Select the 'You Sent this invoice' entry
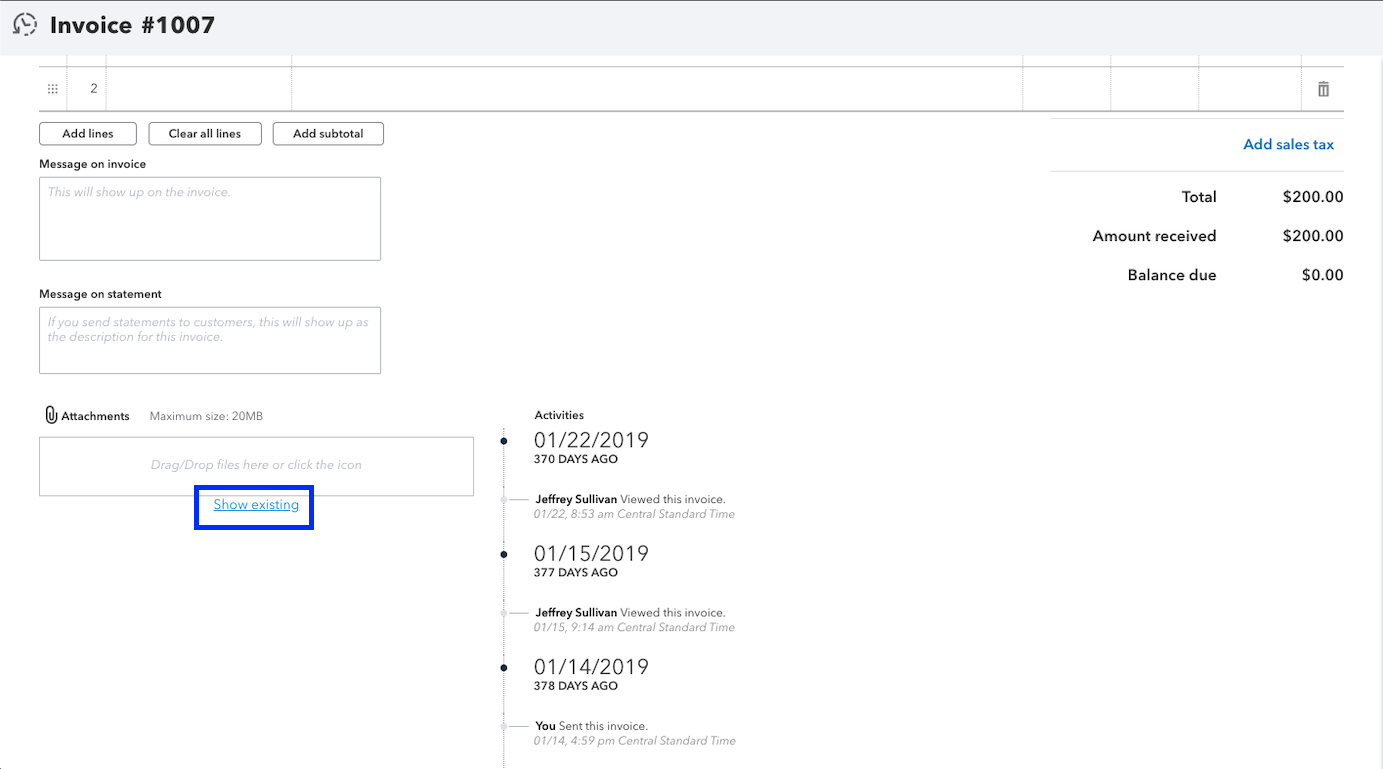This screenshot has height=769, width=1383. tap(591, 726)
